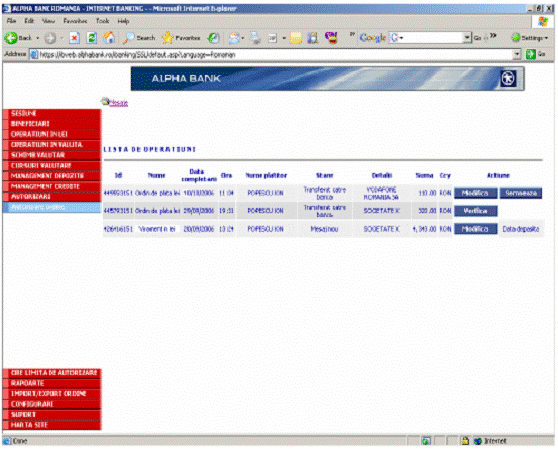The height and width of the screenshot is (450, 558).
Task: Open CURSURI VALUTARE in the sidebar
Action: [x=52, y=166]
